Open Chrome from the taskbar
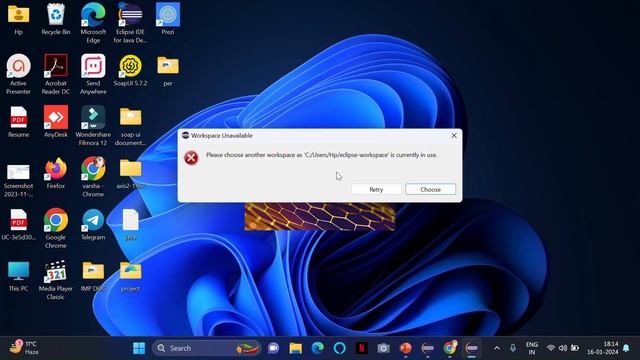Image resolution: width=640 pixels, height=360 pixels. point(449,348)
